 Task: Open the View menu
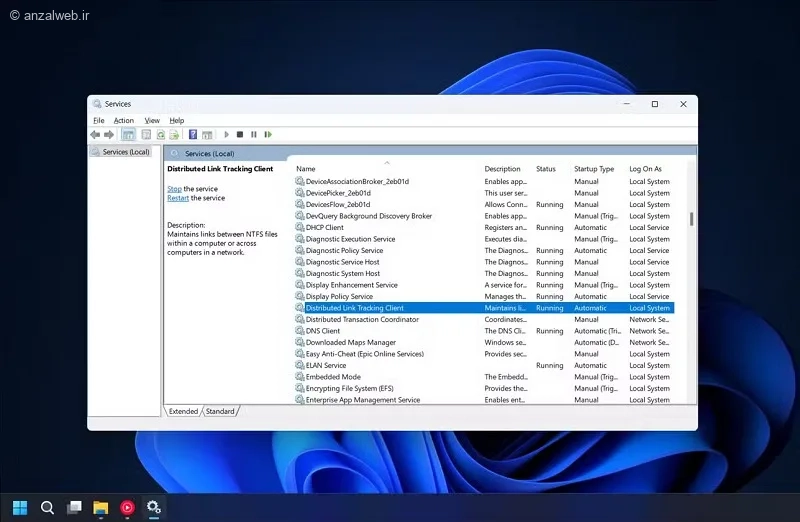(x=152, y=120)
